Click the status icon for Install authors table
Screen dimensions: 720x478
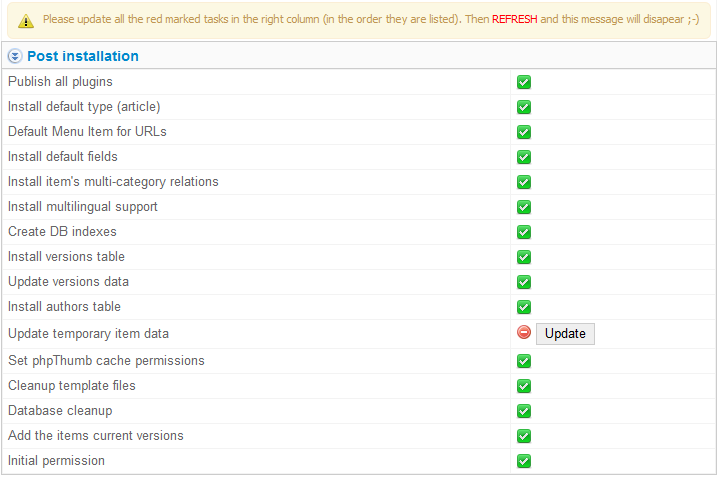point(523,307)
